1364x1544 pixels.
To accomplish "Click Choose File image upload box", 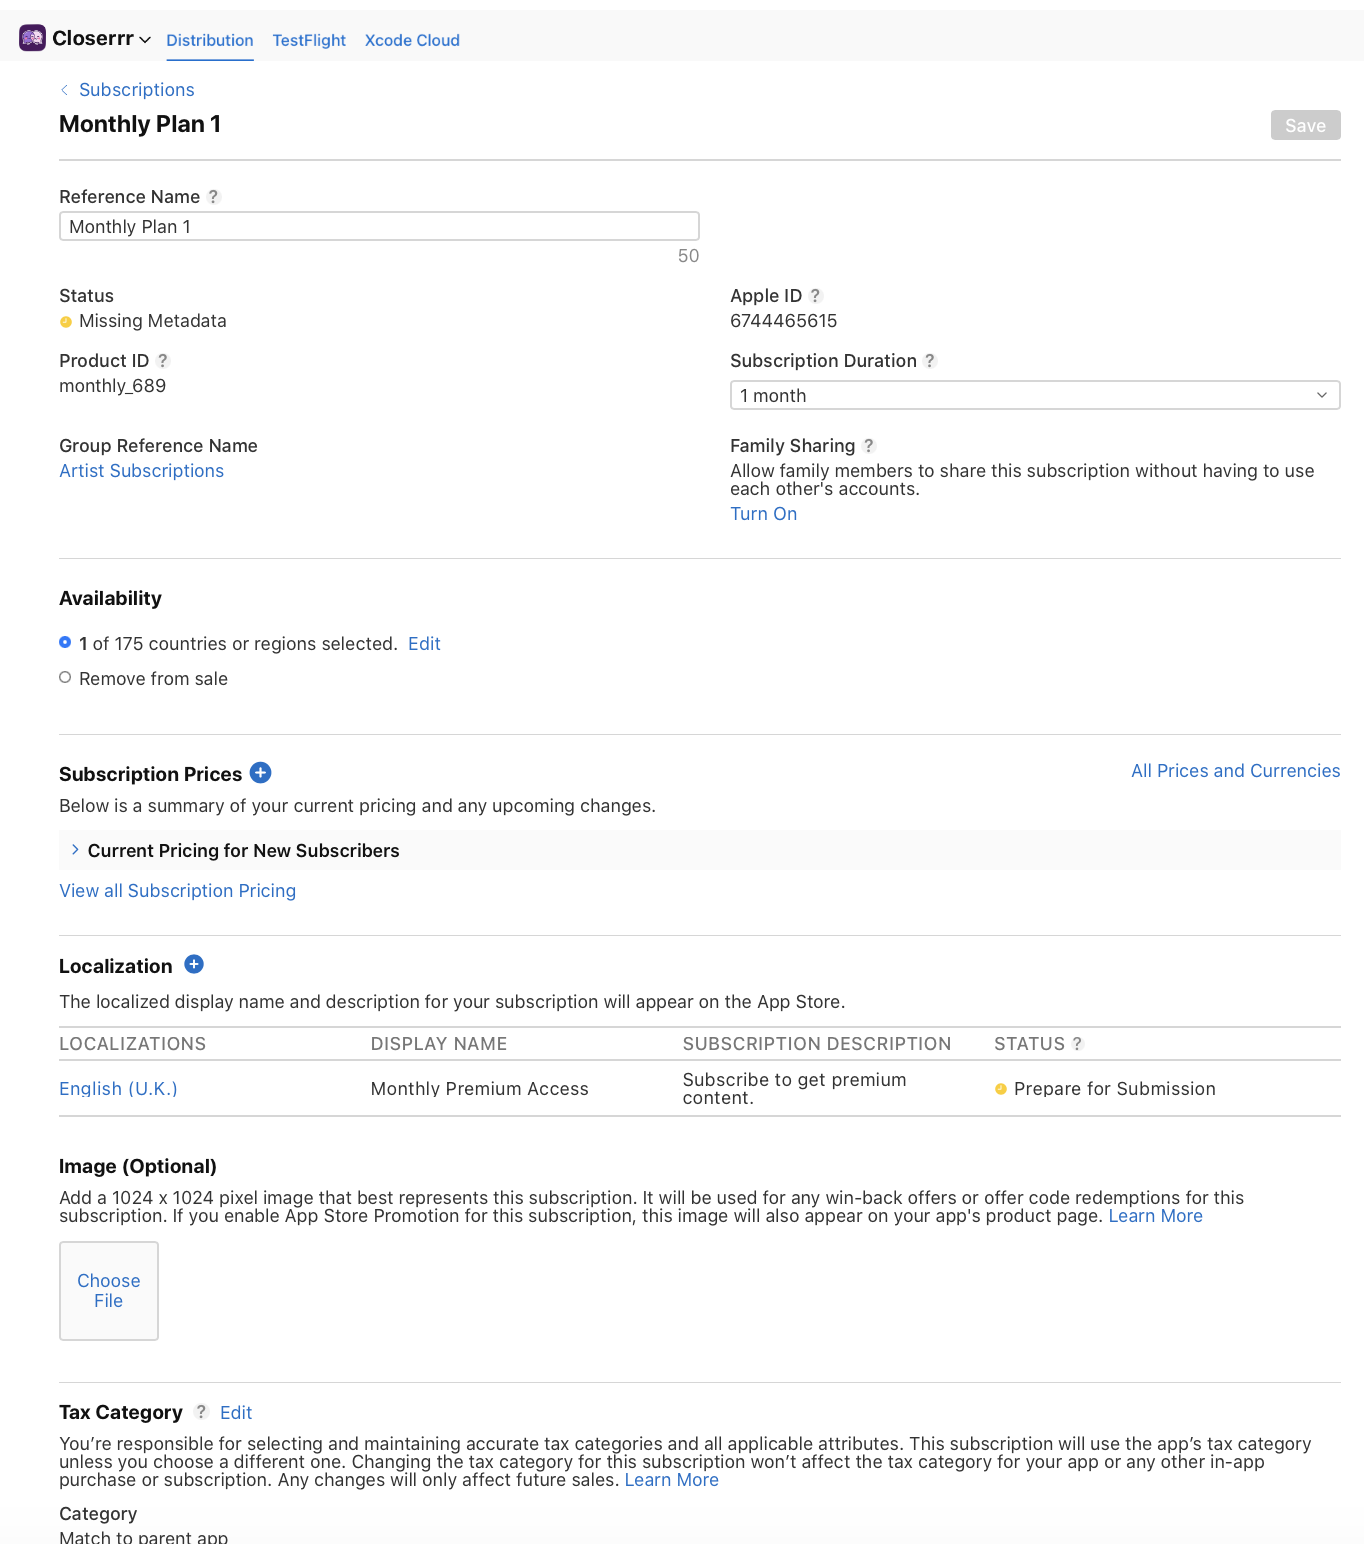I will click(109, 1291).
